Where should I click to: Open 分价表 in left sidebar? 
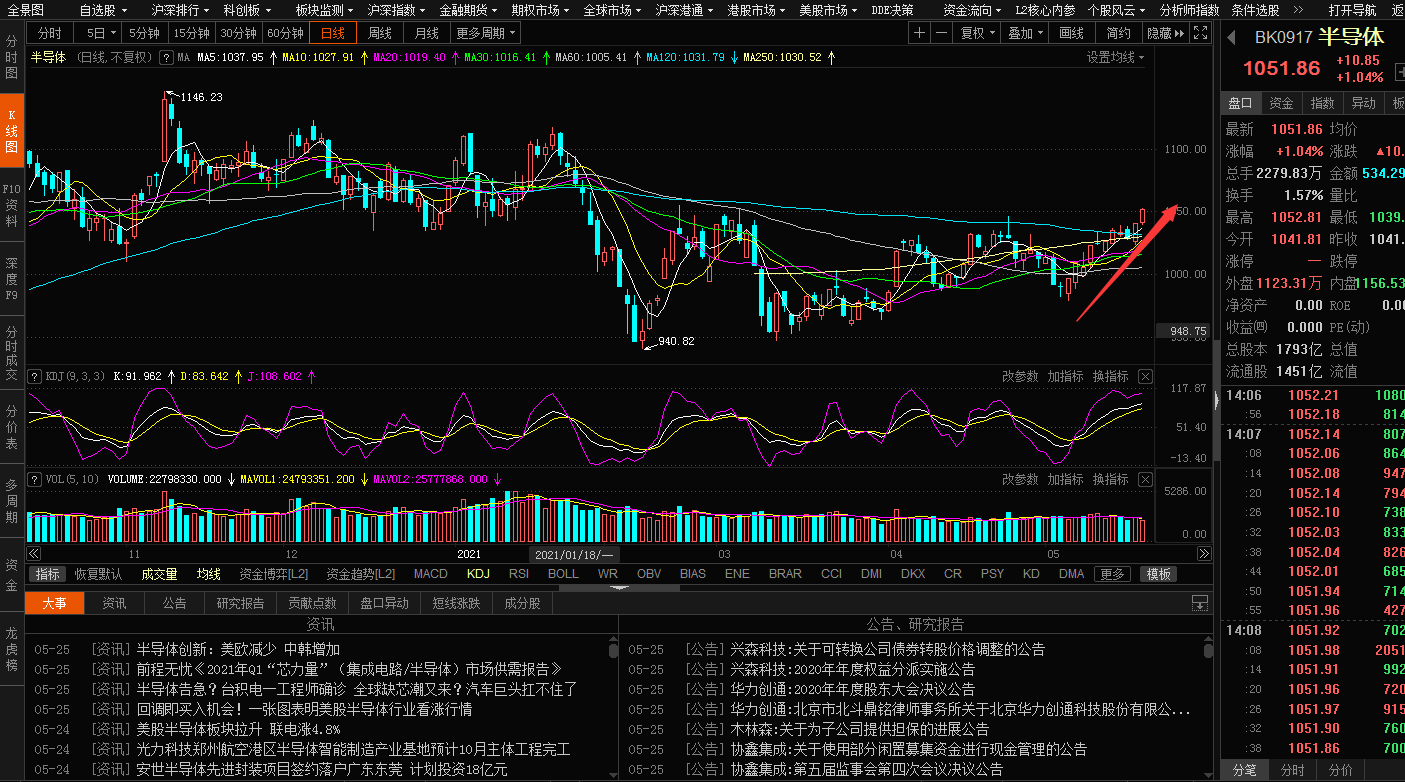click(11, 427)
